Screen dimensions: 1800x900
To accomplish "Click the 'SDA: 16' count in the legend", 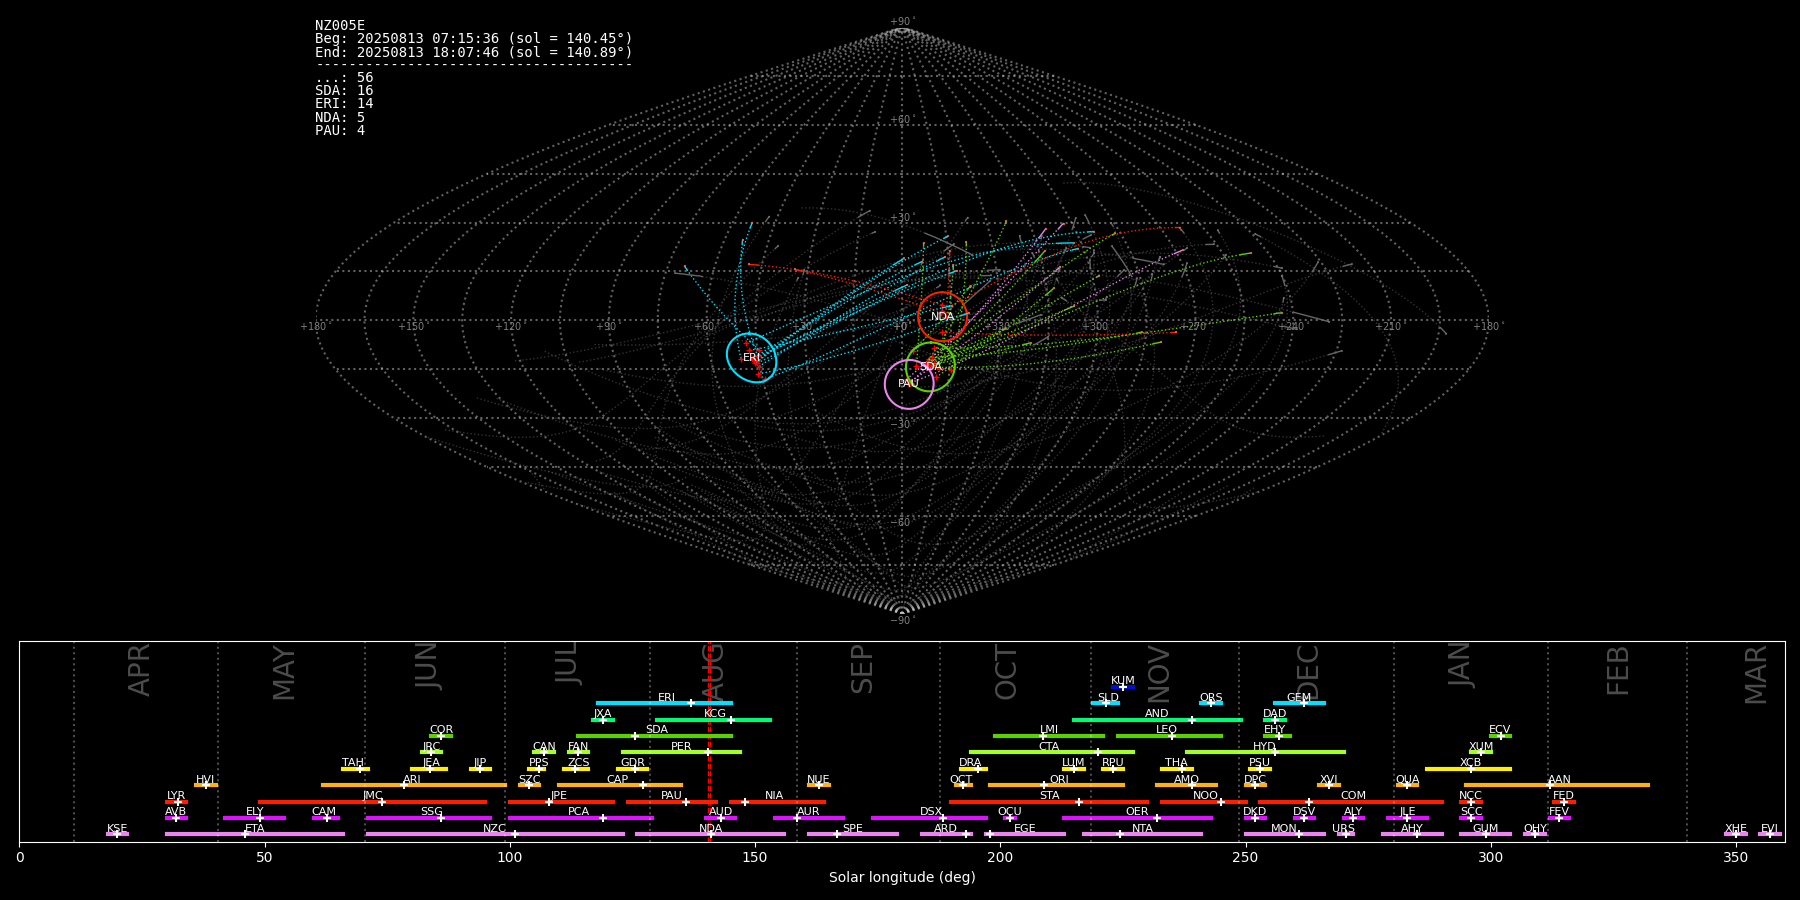I will (x=344, y=91).
